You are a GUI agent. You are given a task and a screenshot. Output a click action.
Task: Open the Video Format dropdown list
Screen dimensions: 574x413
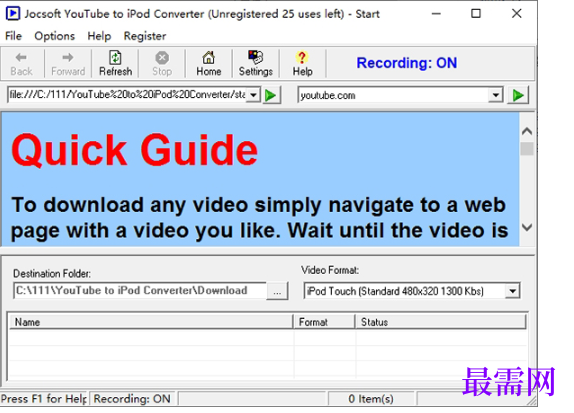512,291
